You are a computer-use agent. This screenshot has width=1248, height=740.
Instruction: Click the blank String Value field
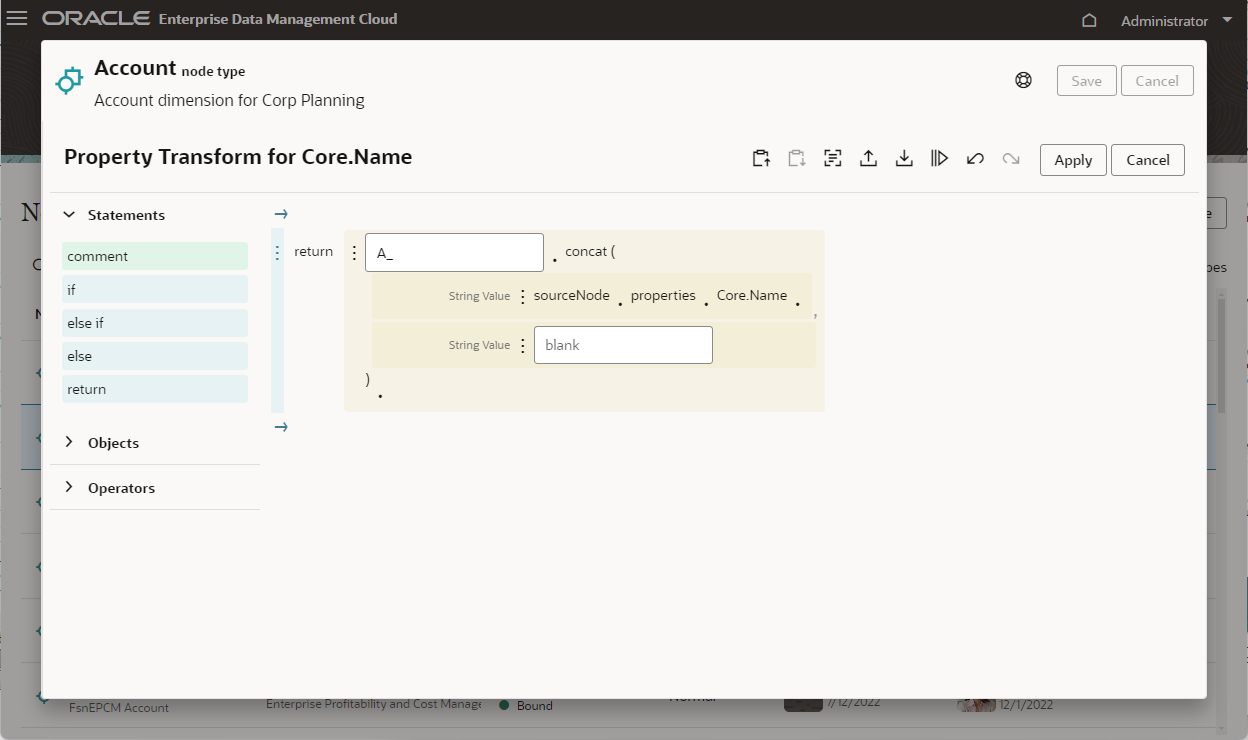[623, 345]
